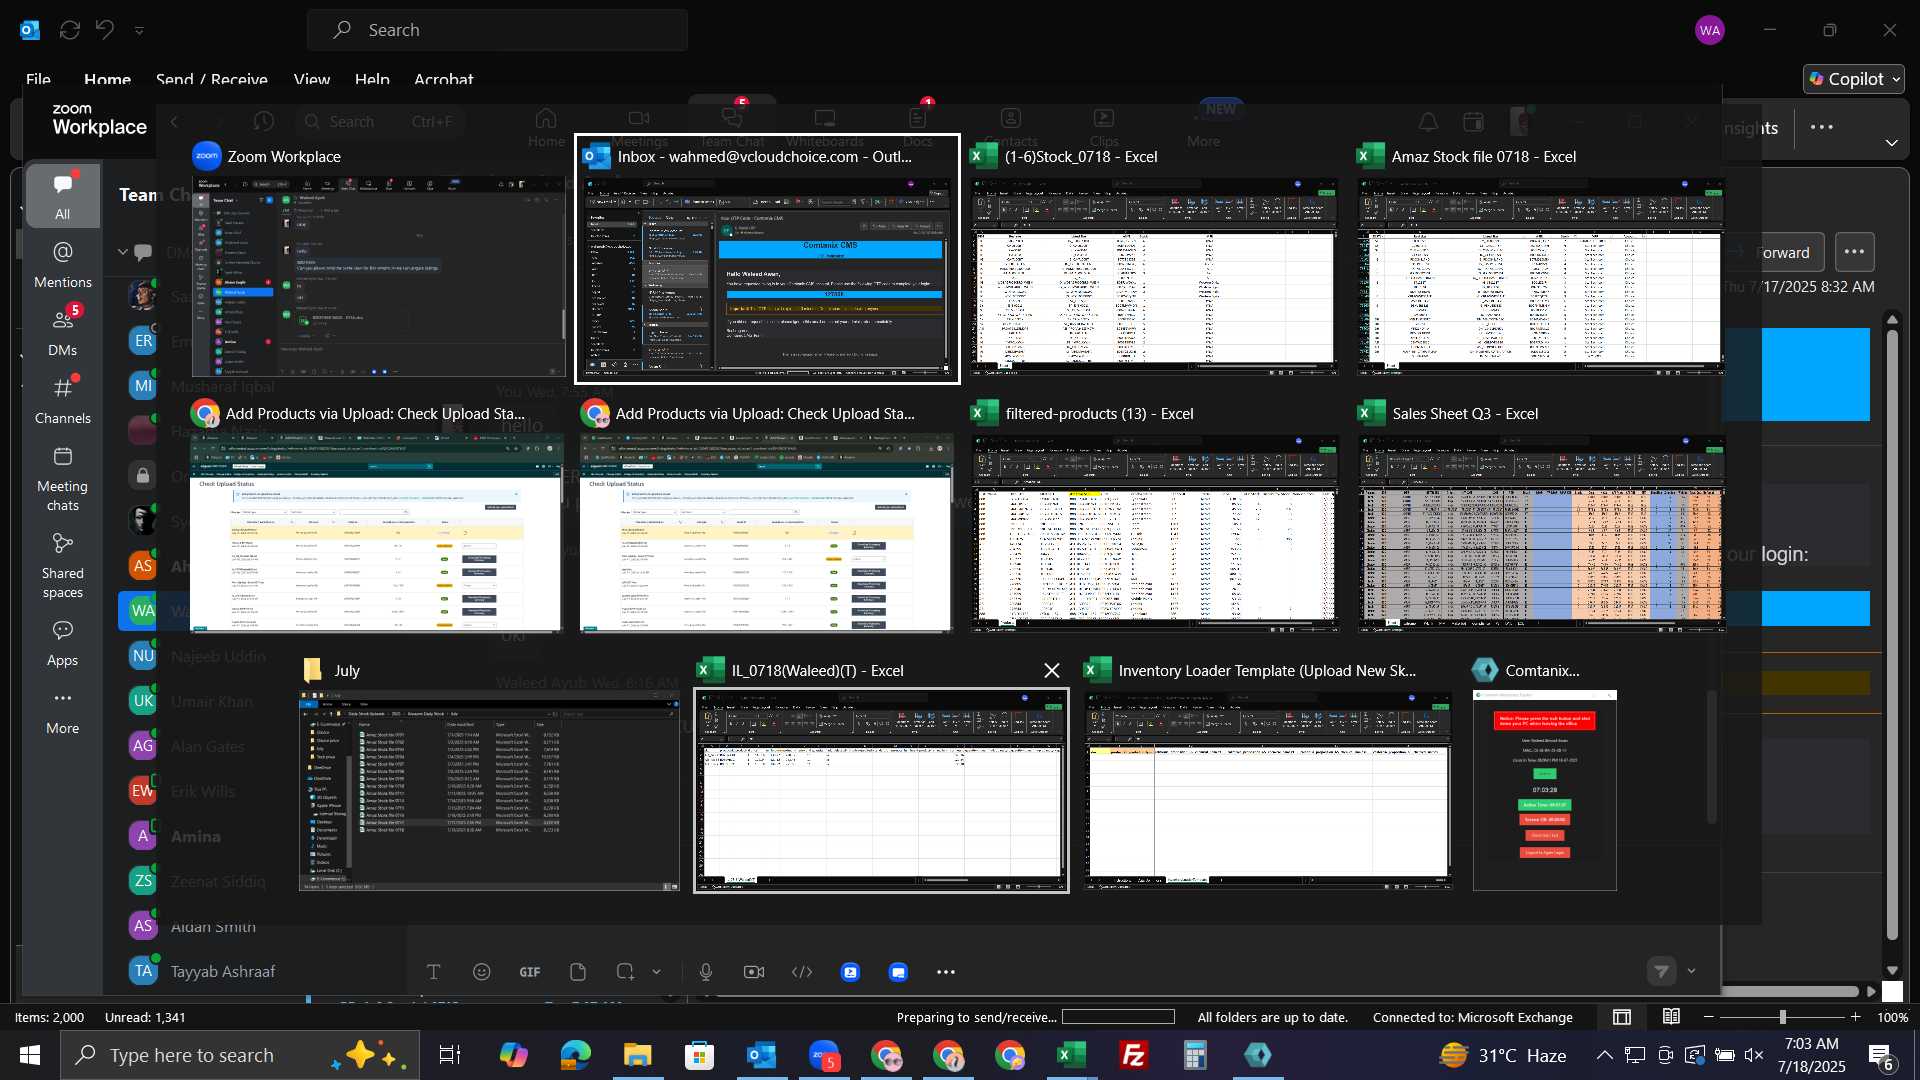Open Shared spaces in Zoom sidebar
Screen dimensions: 1920x1080
click(62, 565)
